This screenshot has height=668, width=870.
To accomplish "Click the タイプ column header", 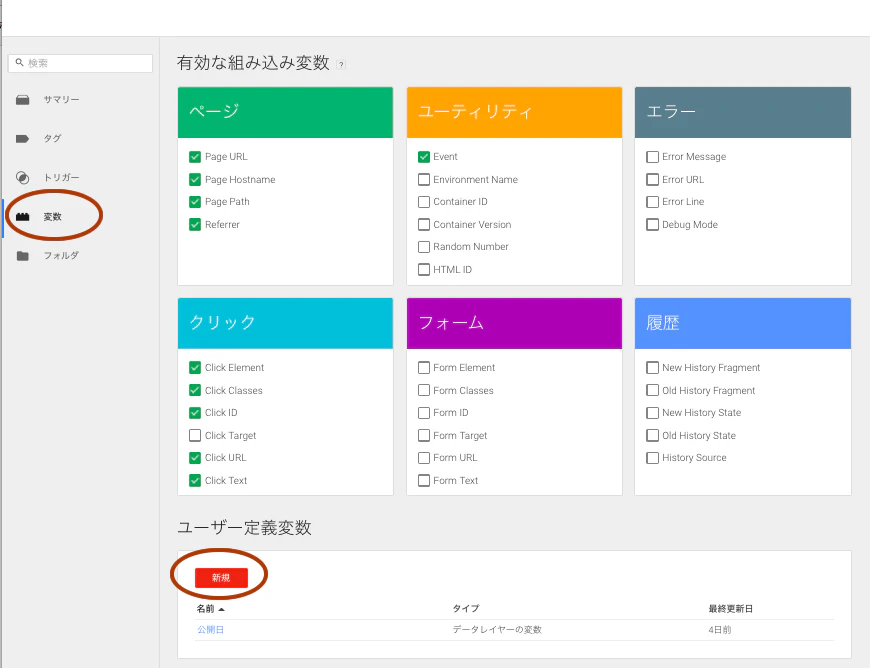I will (466, 609).
